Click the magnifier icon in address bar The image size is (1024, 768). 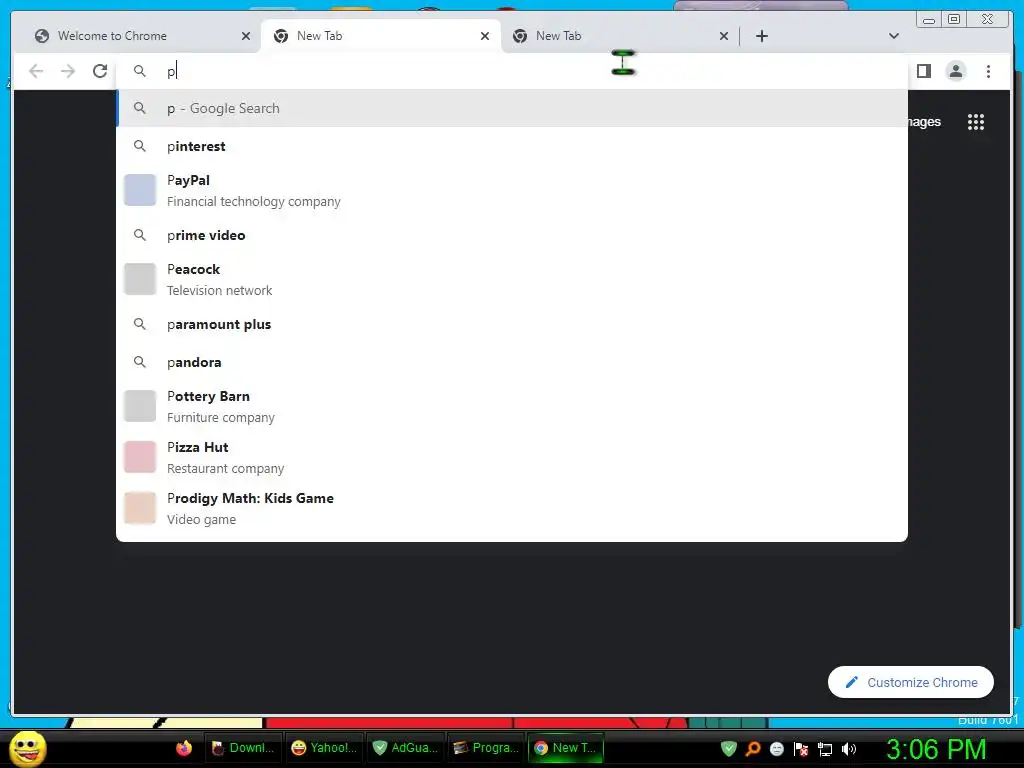140,71
